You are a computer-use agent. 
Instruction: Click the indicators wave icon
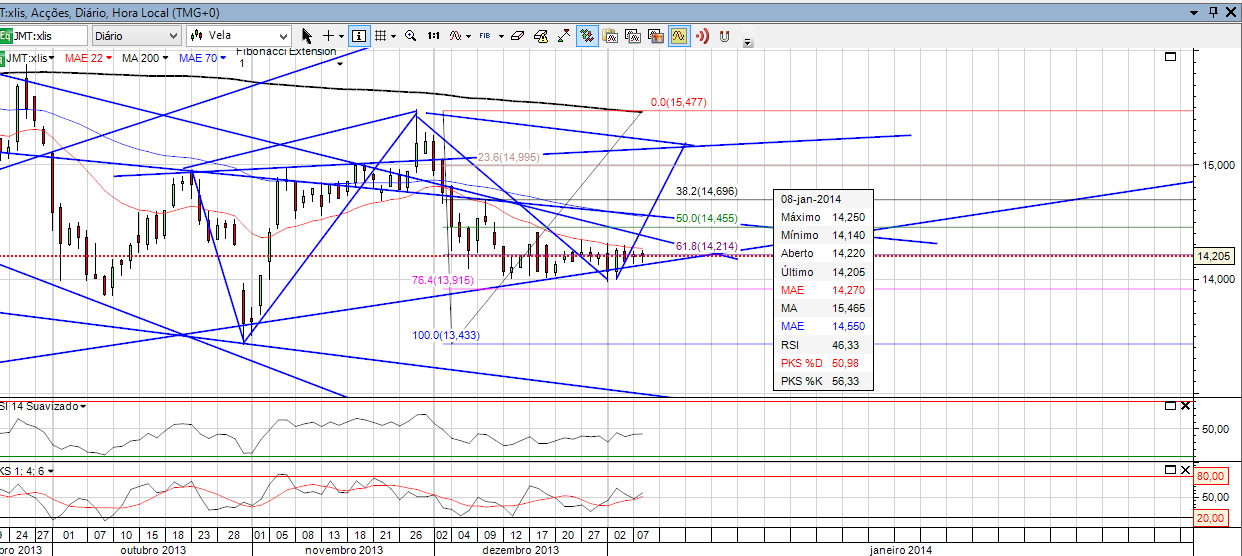point(455,35)
